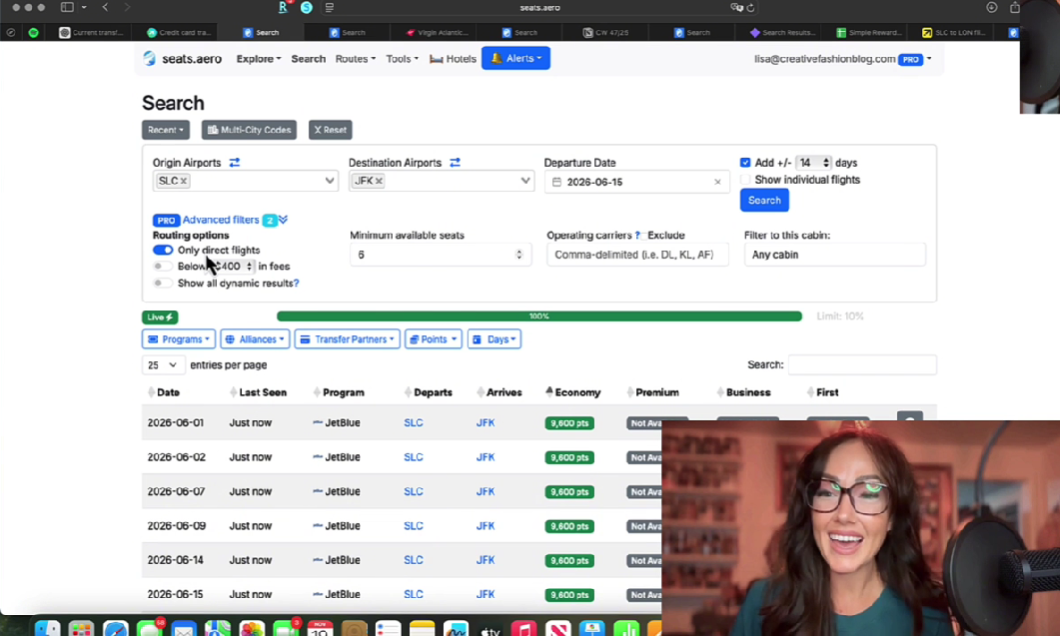Open Search nav menu item
This screenshot has width=1060, height=636.
tap(308, 59)
